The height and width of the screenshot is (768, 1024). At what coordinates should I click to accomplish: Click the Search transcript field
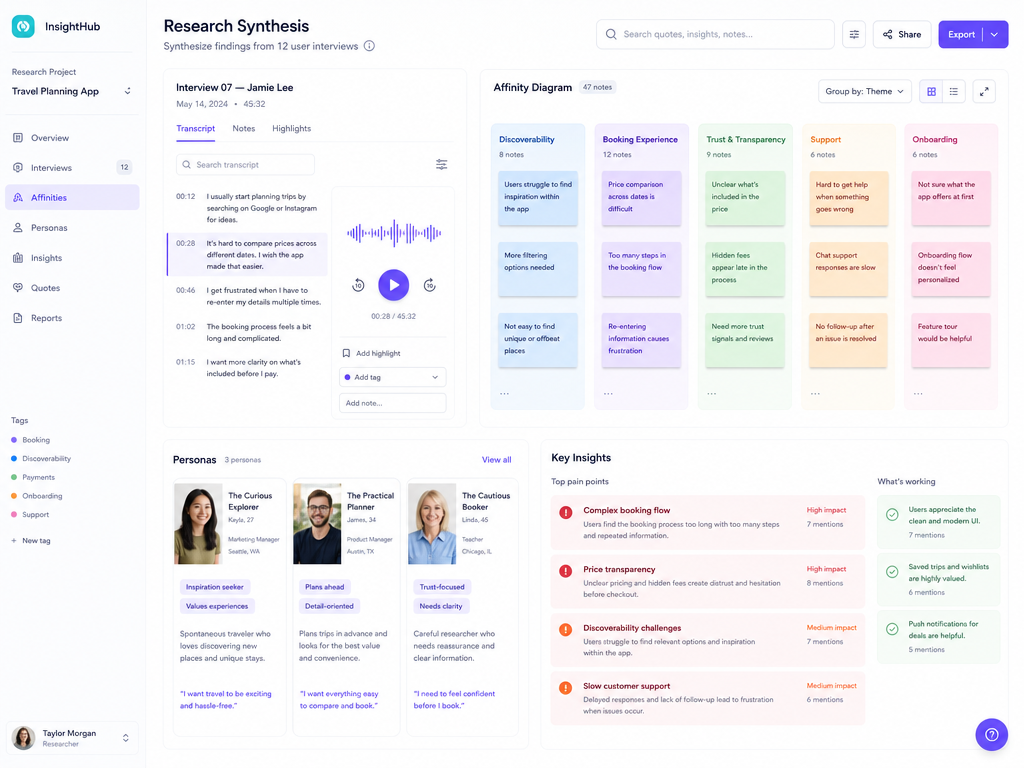tap(245, 165)
